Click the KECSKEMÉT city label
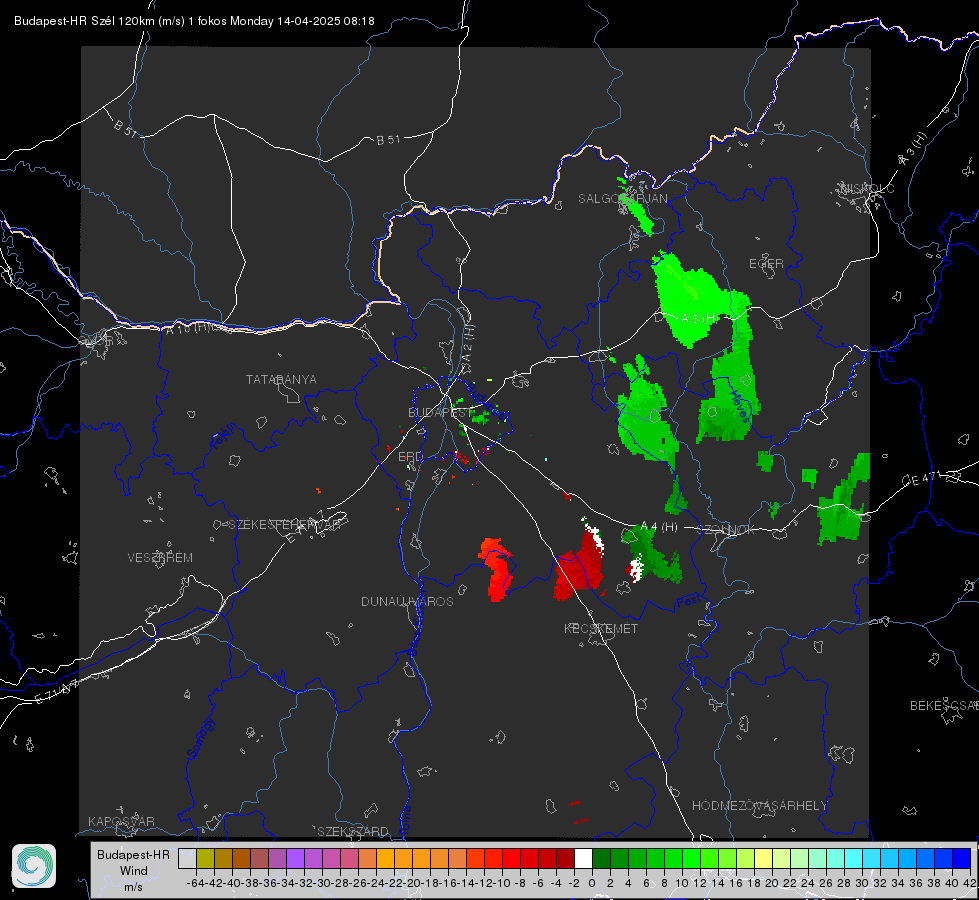 tap(601, 628)
